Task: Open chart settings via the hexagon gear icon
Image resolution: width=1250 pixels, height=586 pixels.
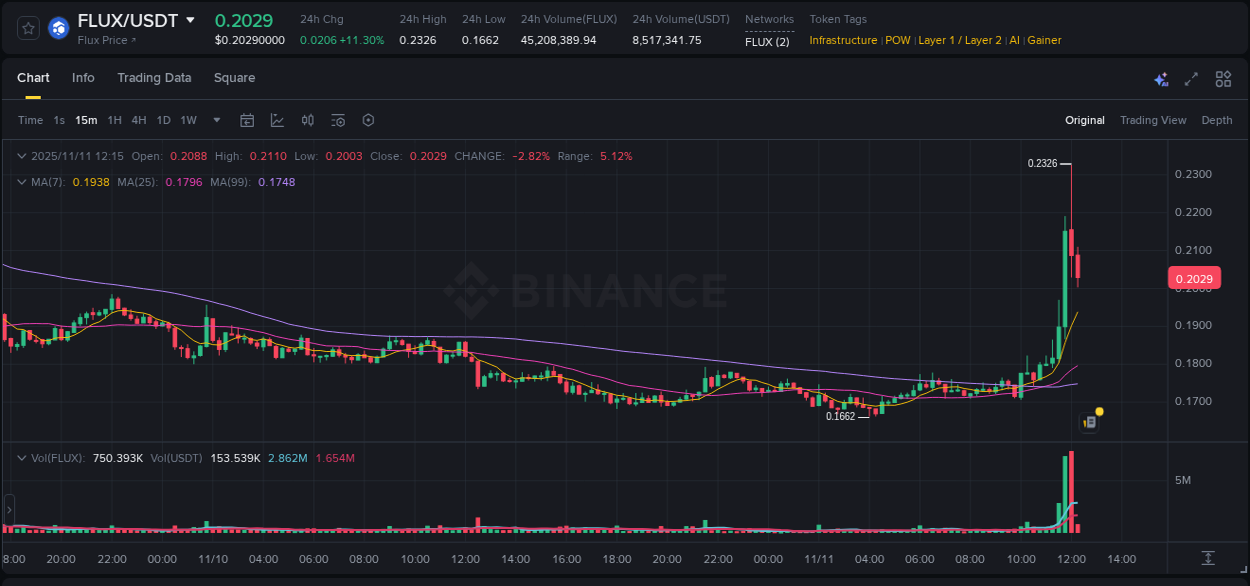Action: [368, 120]
